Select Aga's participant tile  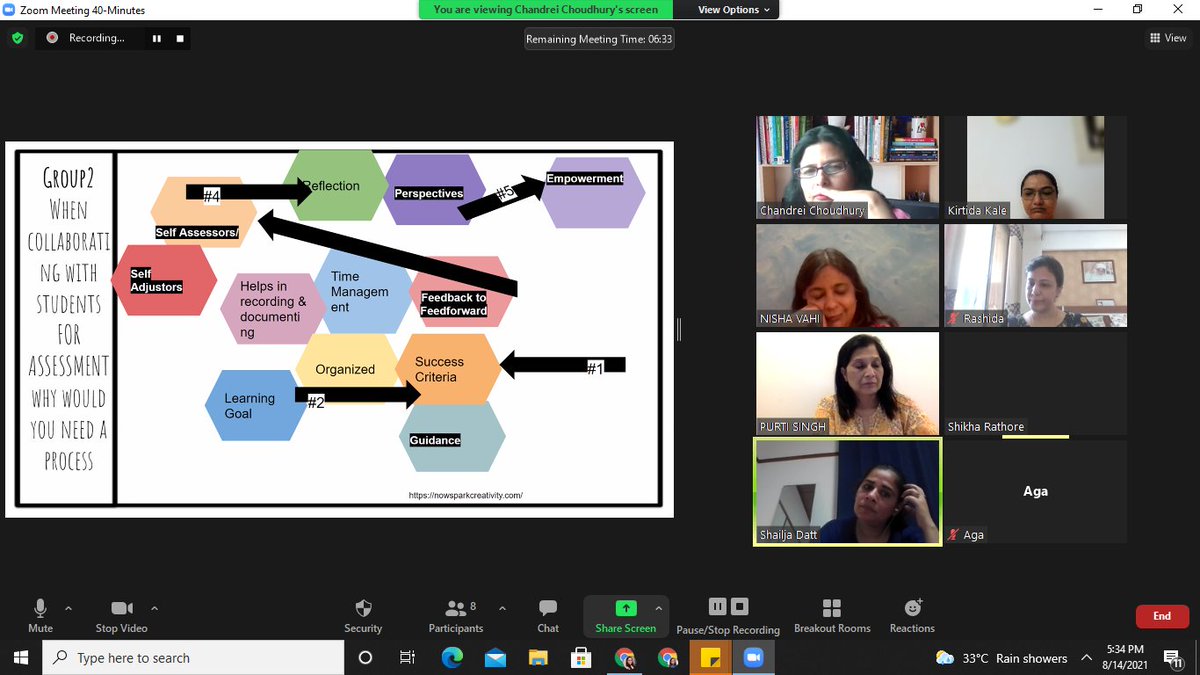[x=1035, y=492]
